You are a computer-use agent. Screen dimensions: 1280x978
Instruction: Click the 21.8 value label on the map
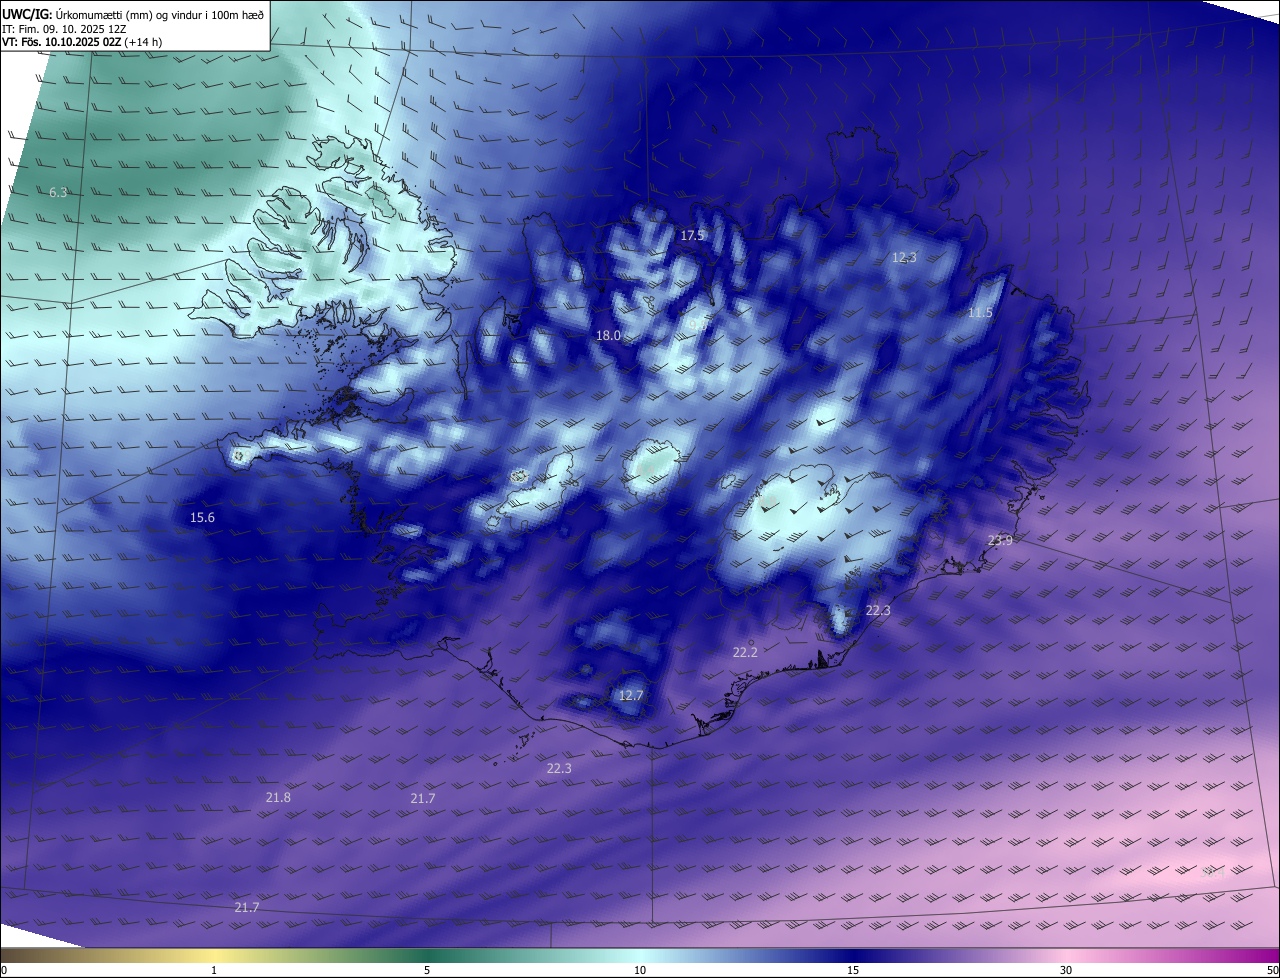coord(278,798)
